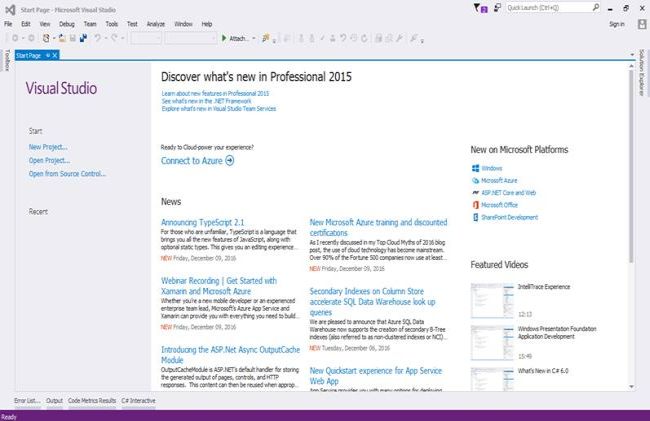Viewport: 650px width, 421px height.
Task: Expand the Toolbox side panel
Action: [x=7, y=60]
